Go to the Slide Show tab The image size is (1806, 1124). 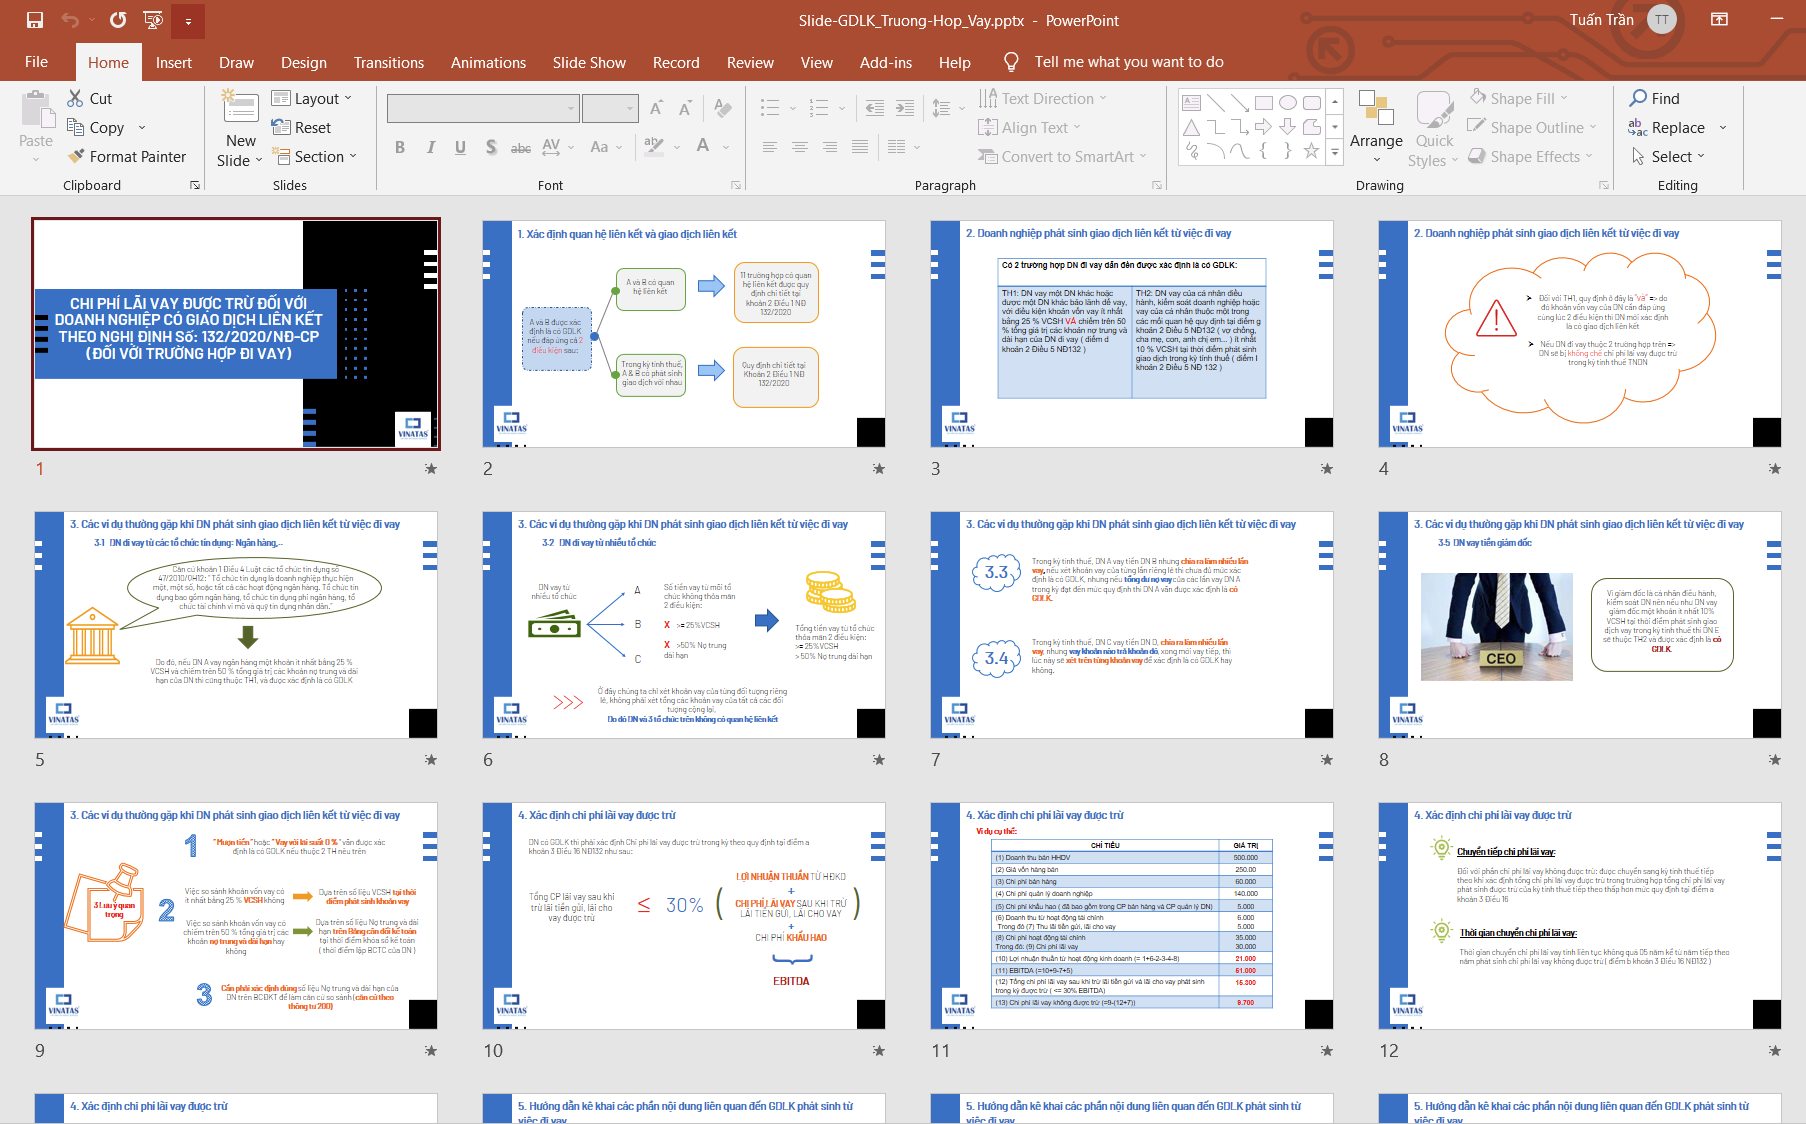pyautogui.click(x=589, y=62)
